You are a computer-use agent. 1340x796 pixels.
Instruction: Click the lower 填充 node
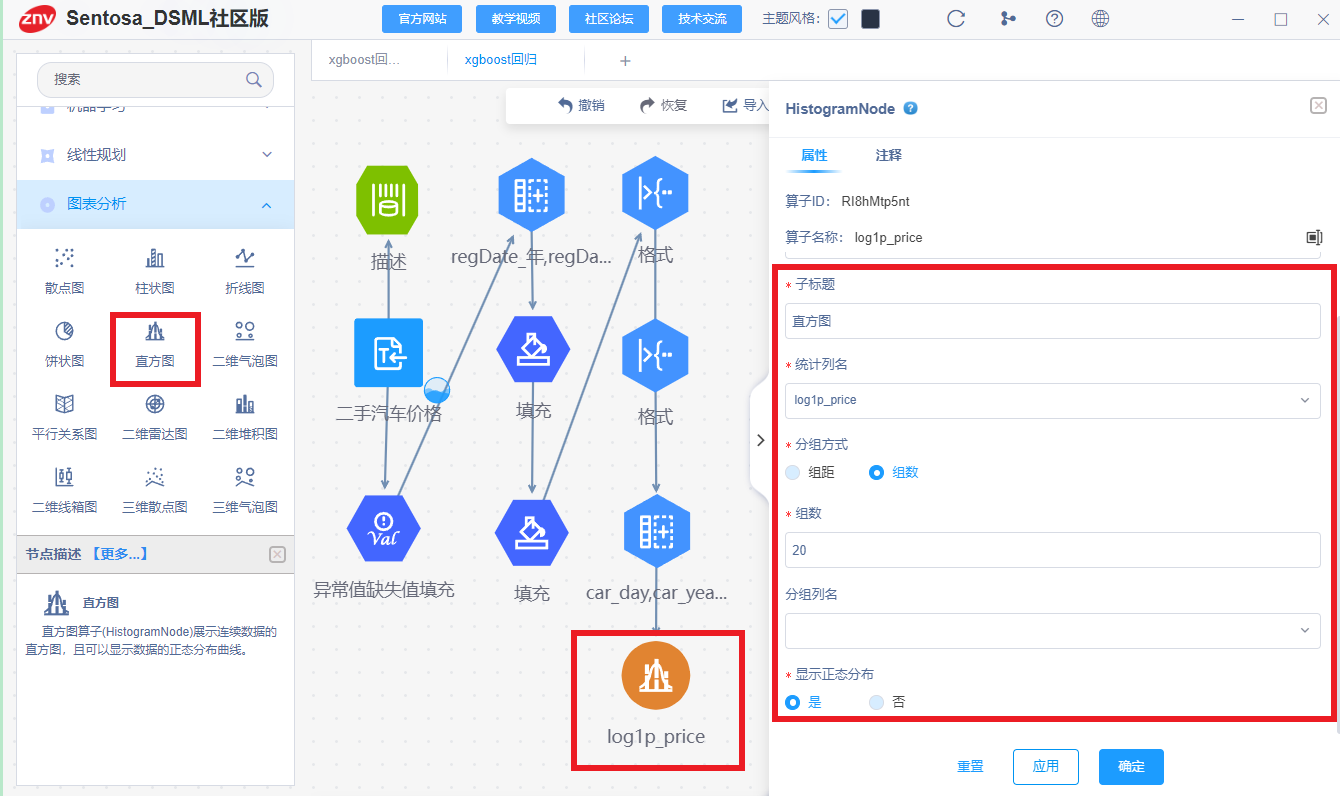click(532, 532)
